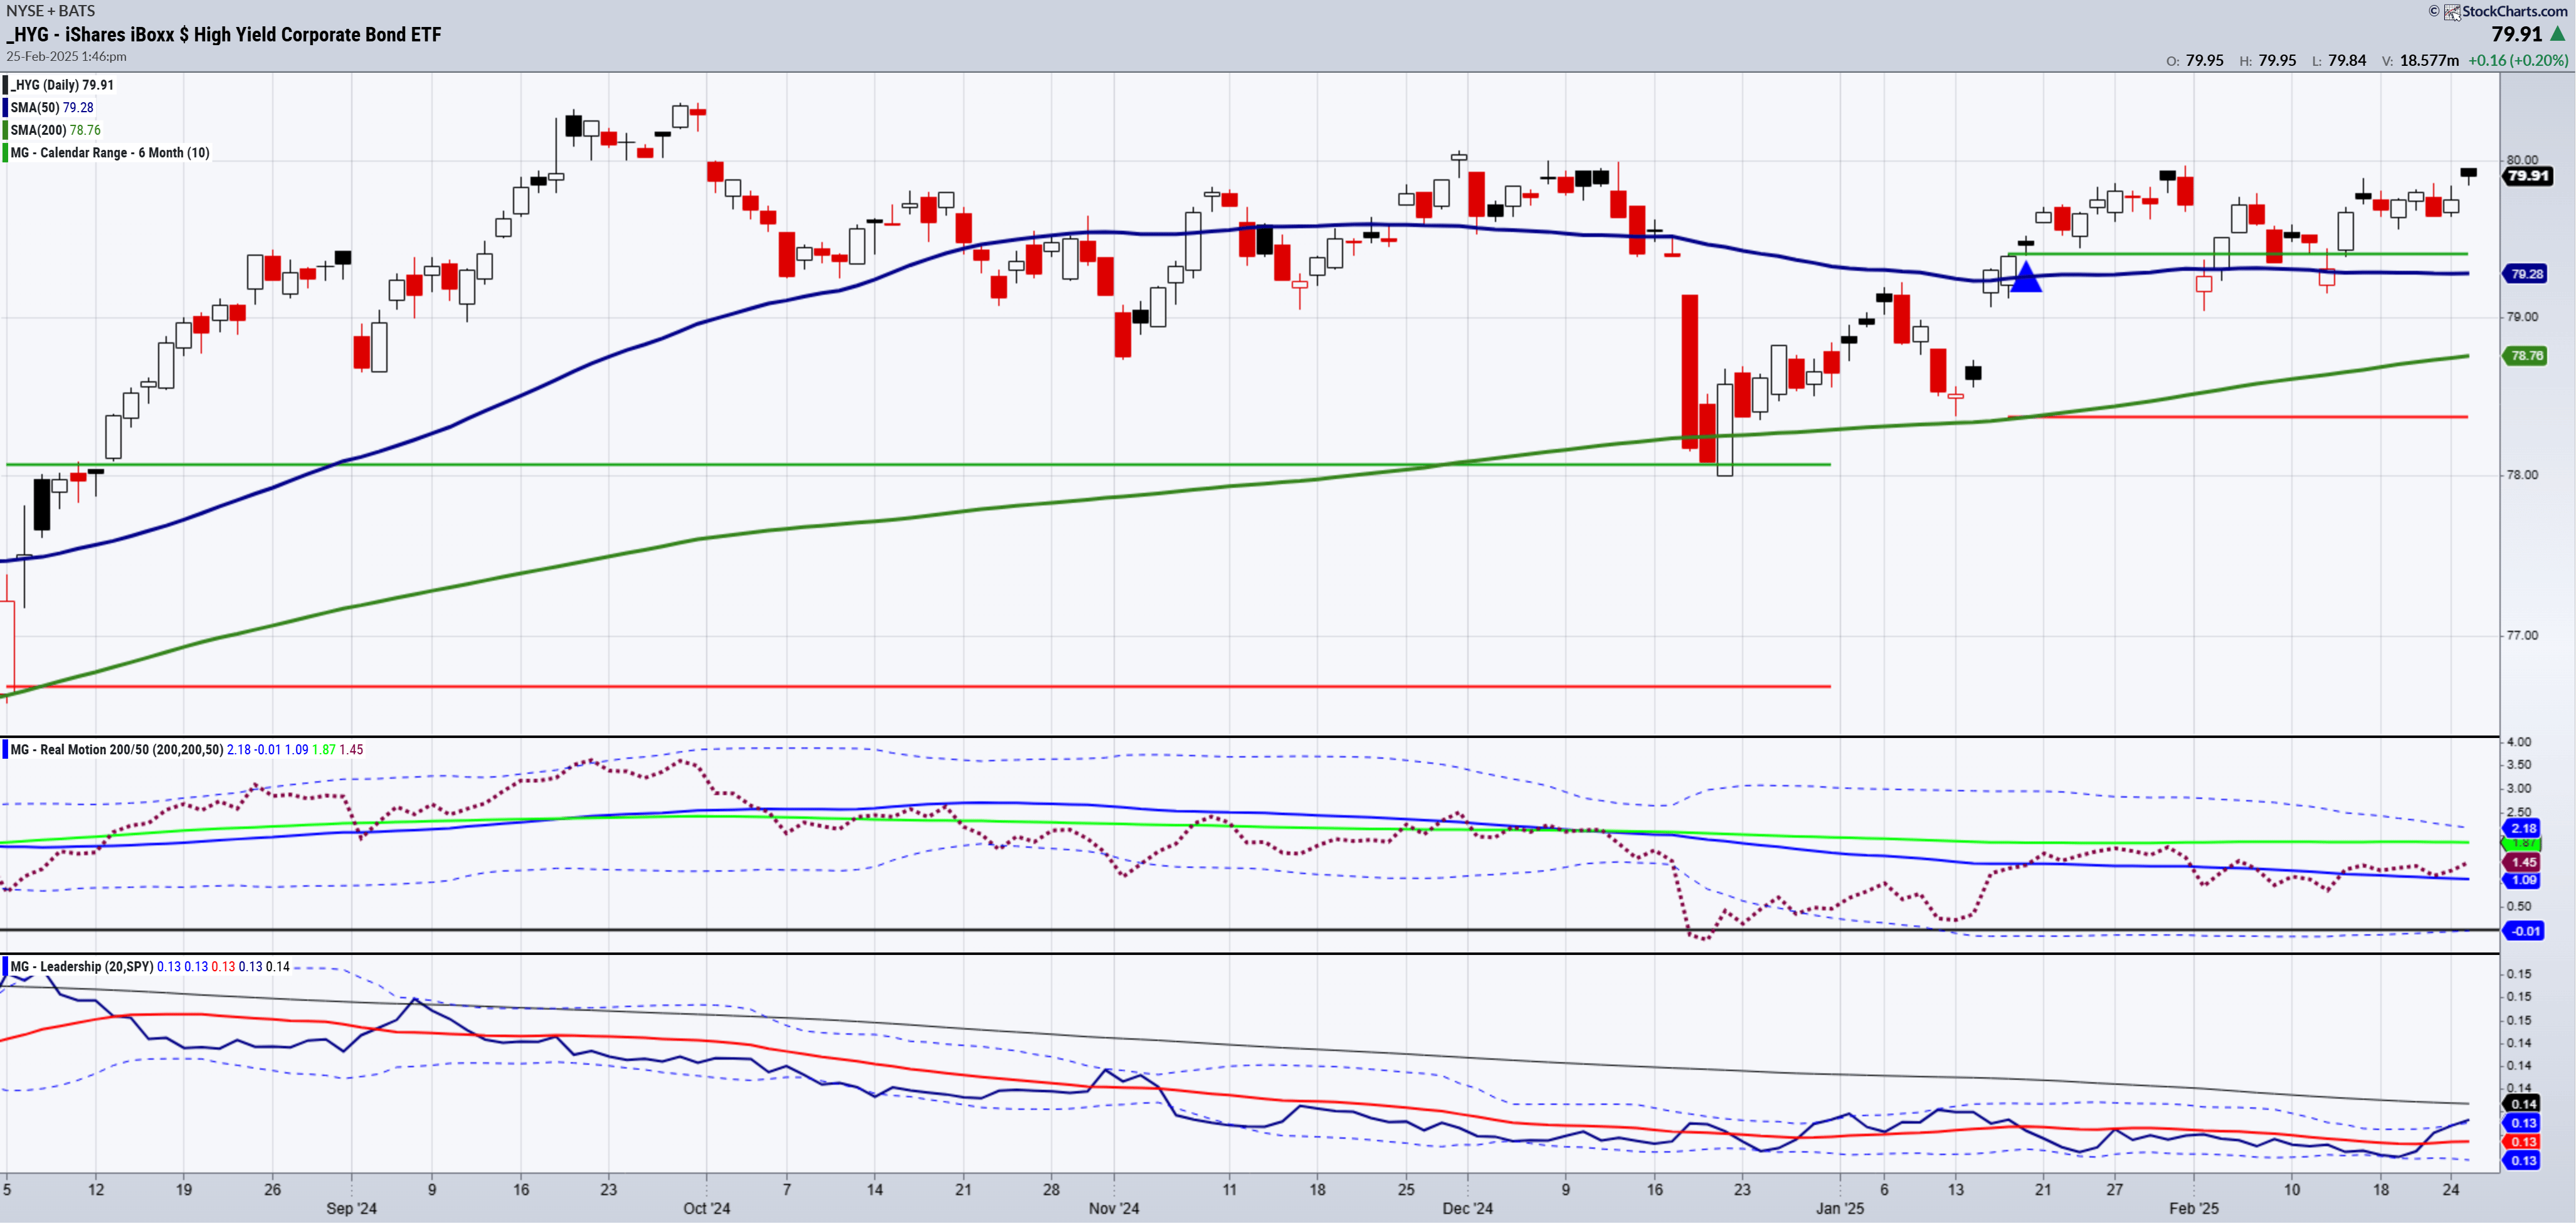Click the day 5 date axis label
Viewport: 2576px width, 1224px height.
point(7,1190)
